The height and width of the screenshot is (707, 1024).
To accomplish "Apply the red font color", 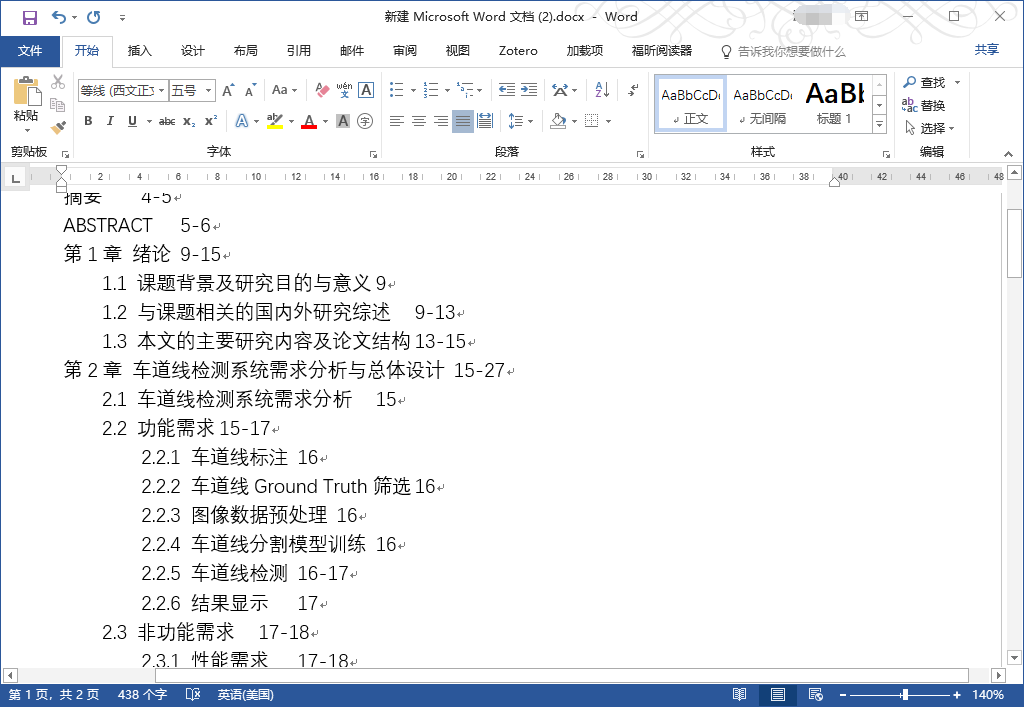I will pyautogui.click(x=309, y=121).
